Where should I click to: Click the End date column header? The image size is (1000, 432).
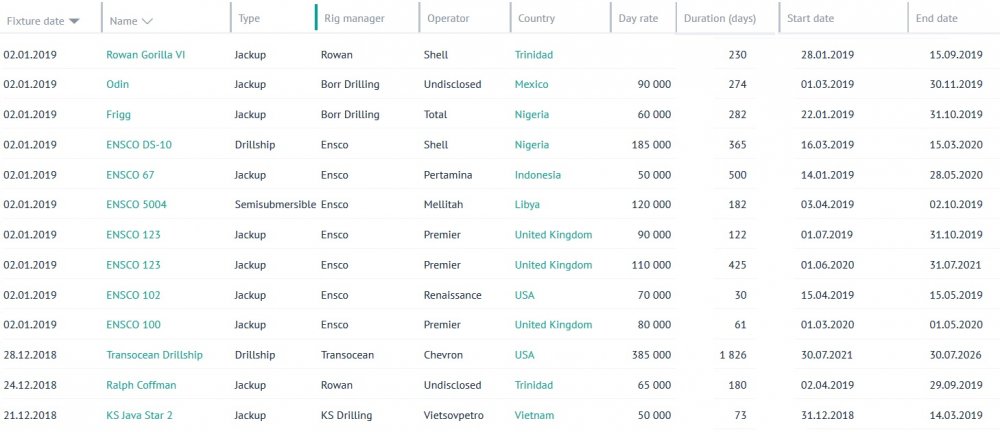[x=936, y=19]
